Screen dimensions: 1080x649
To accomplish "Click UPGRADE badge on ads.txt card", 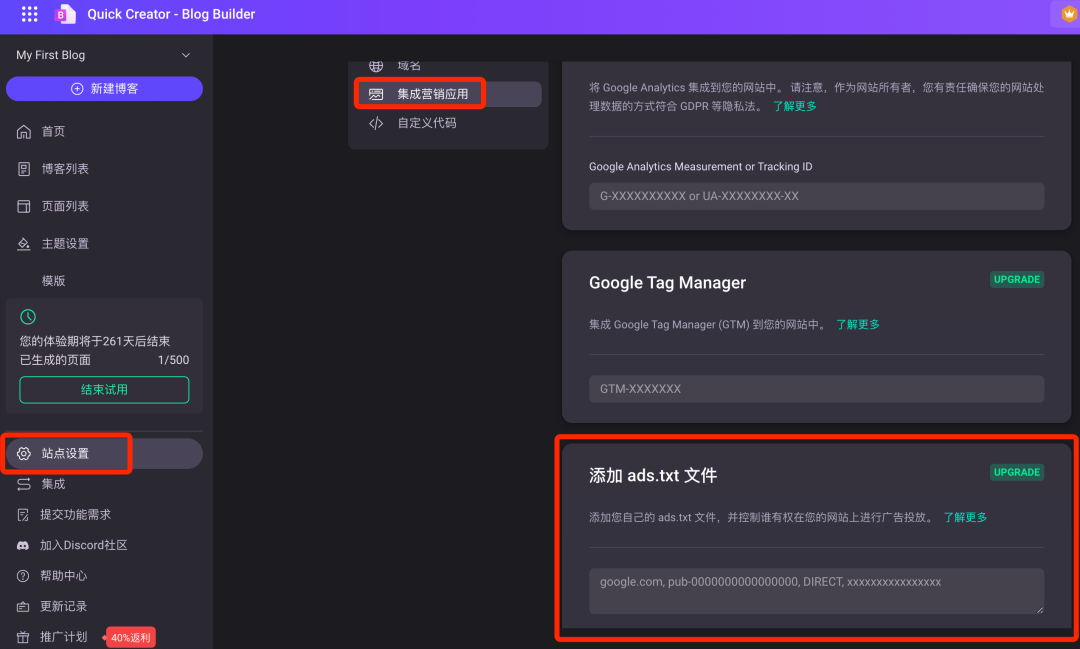I will pyautogui.click(x=1017, y=473).
